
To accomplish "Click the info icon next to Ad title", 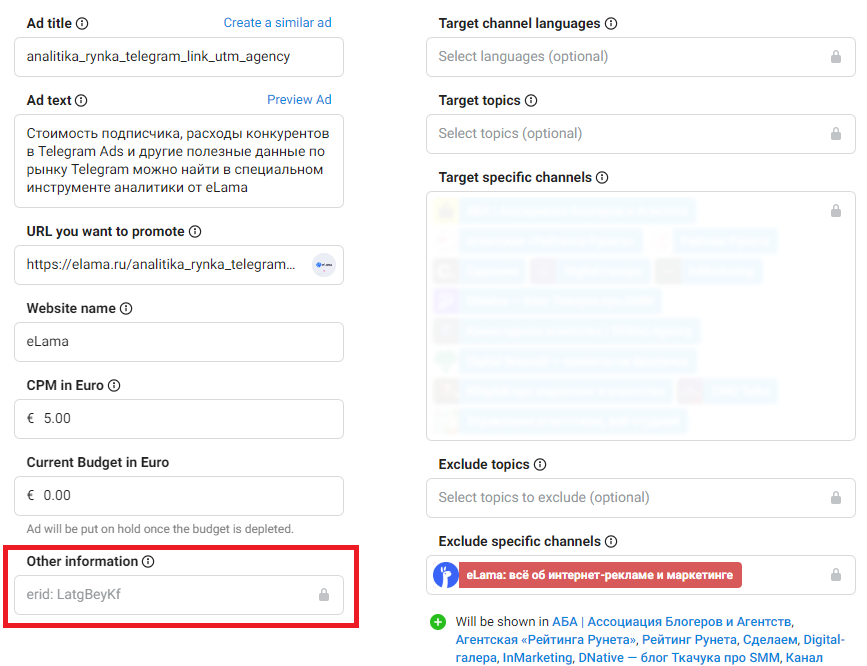I will (82, 23).
